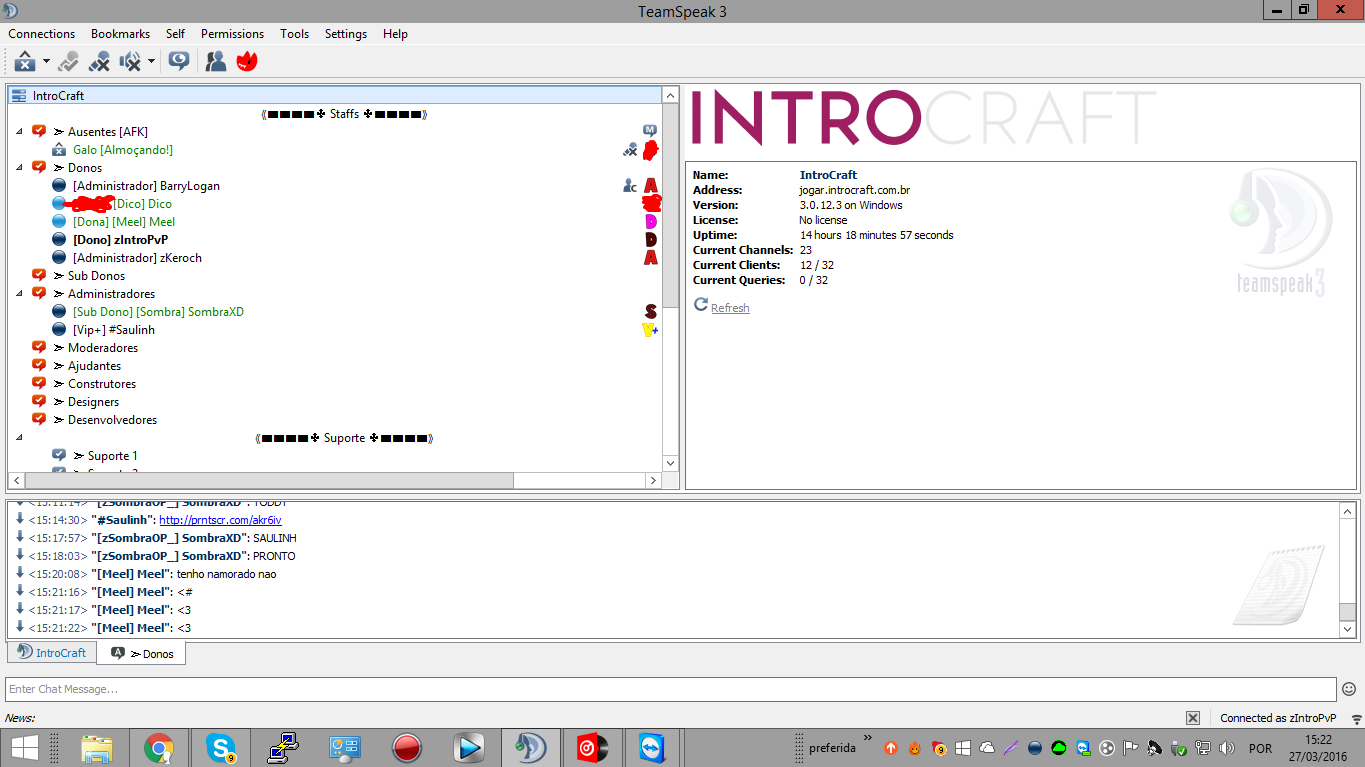
Task: Click the Refresh link in server info
Action: click(x=730, y=308)
